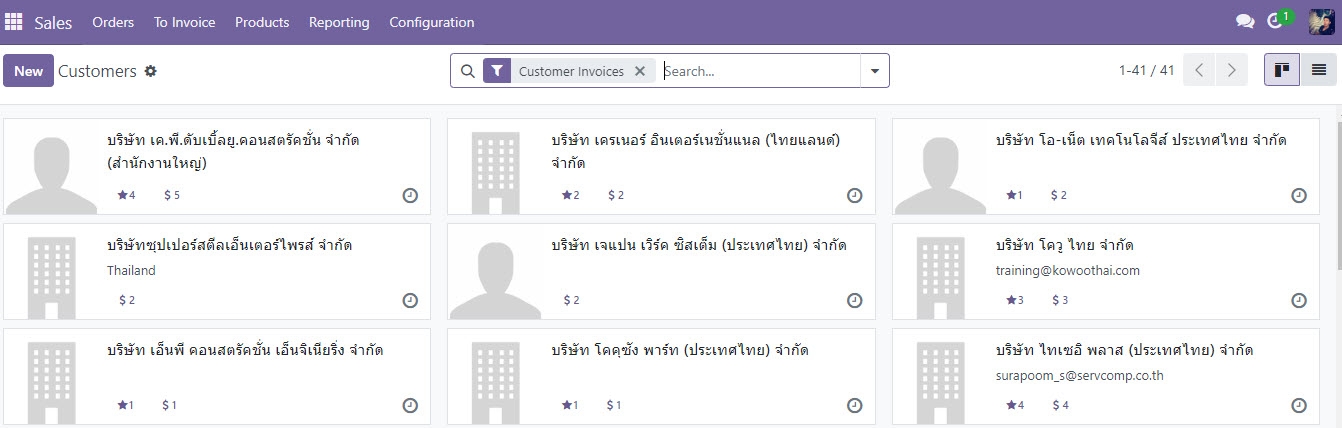Go to next page of customers
This screenshot has height=428, width=1342.
[x=1231, y=70]
